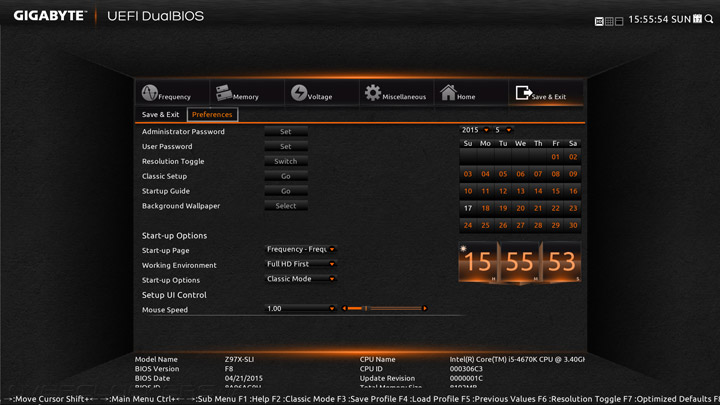
Task: Click the Update Revision value 0000001C
Action: coord(466,378)
